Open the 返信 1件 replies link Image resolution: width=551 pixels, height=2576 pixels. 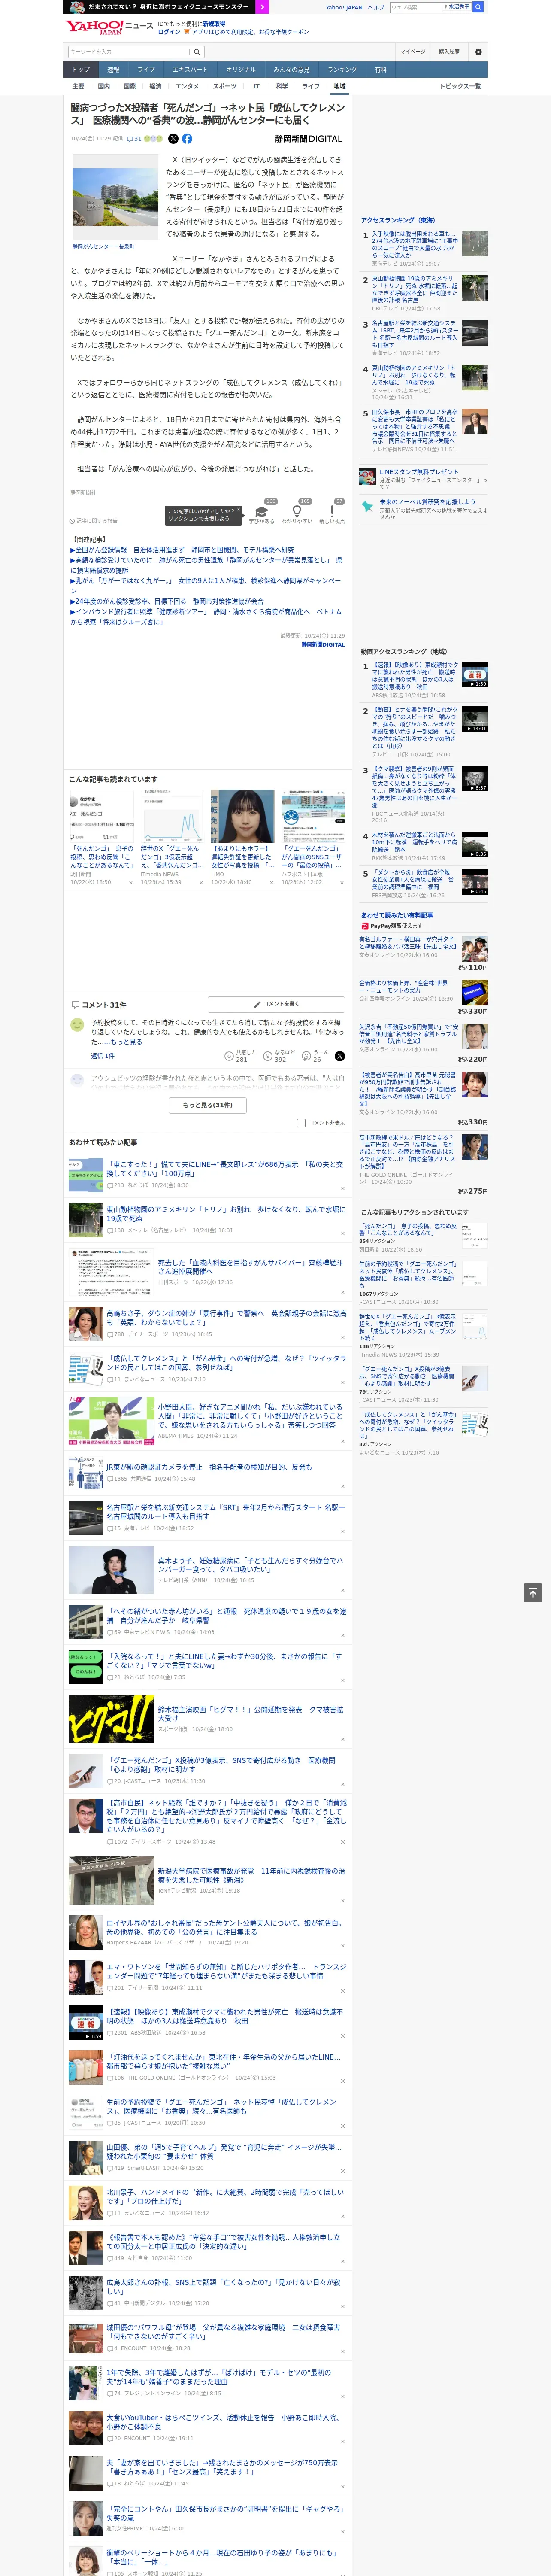point(103,1056)
